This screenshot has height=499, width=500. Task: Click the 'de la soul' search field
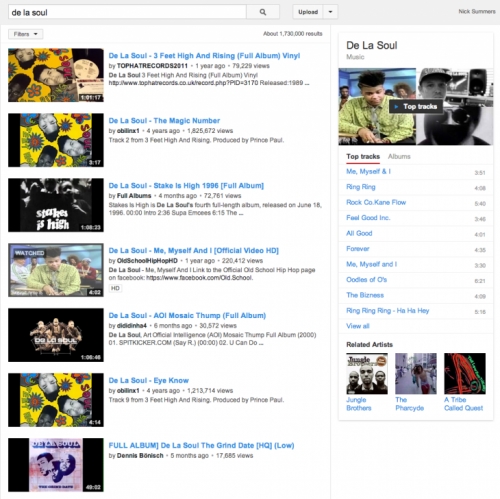tap(127, 12)
